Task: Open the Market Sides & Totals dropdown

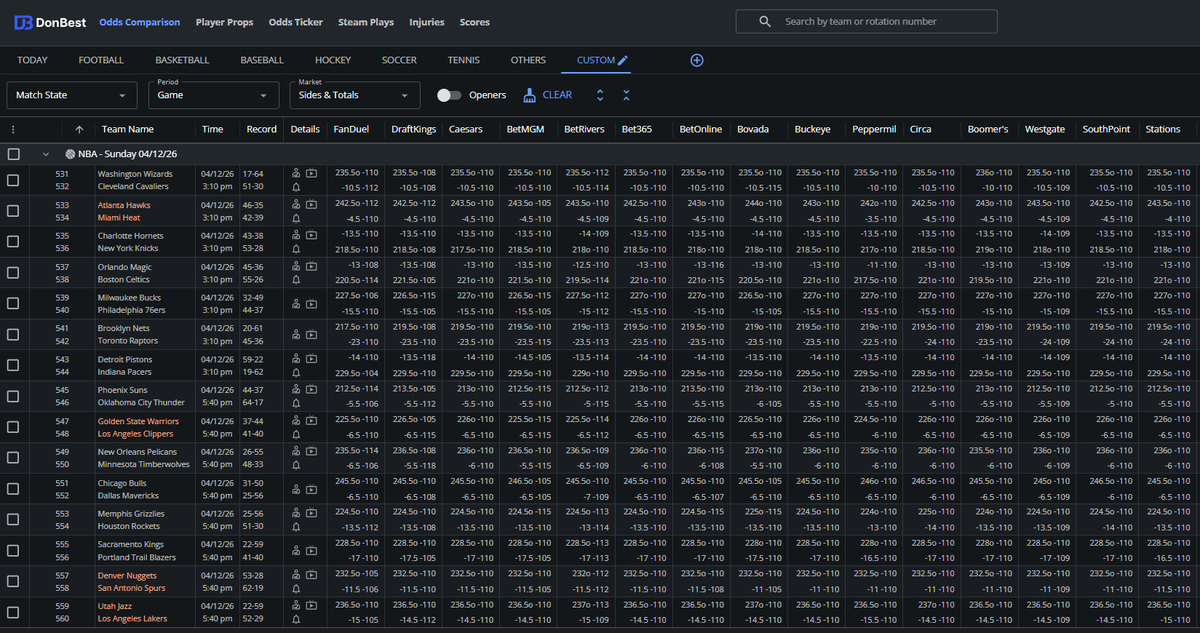Action: point(354,95)
